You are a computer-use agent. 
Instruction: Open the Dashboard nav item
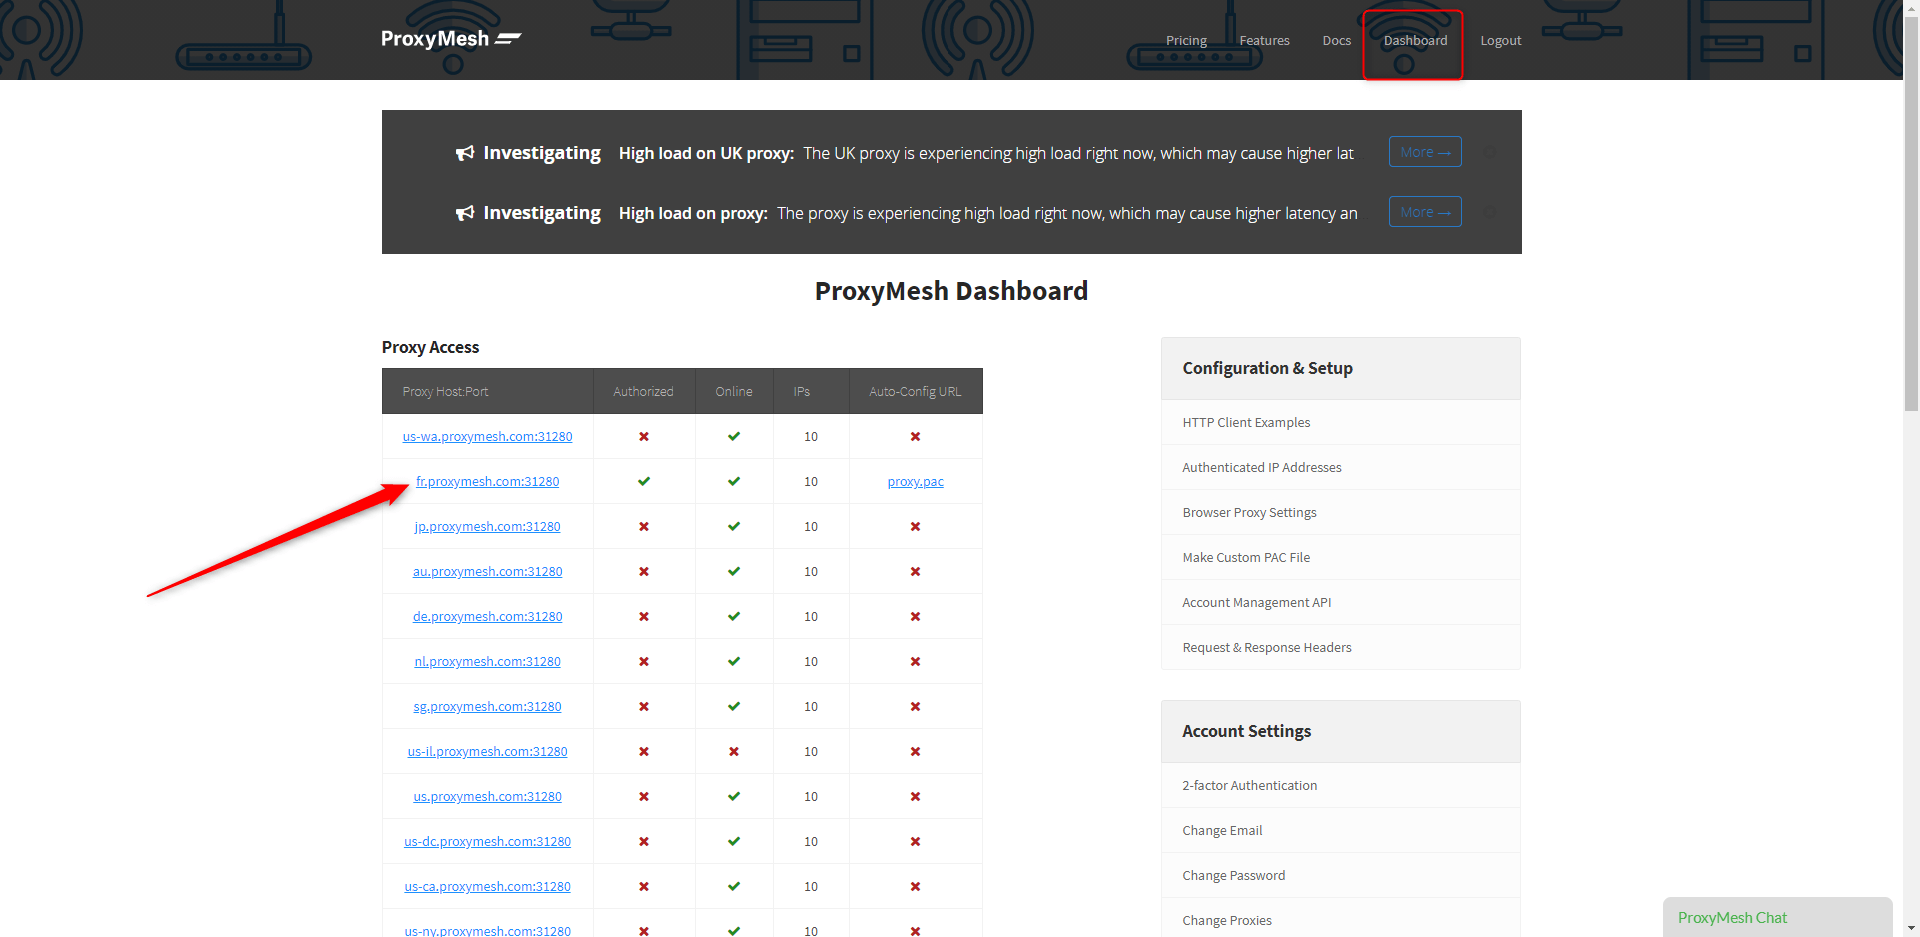pyautogui.click(x=1415, y=41)
